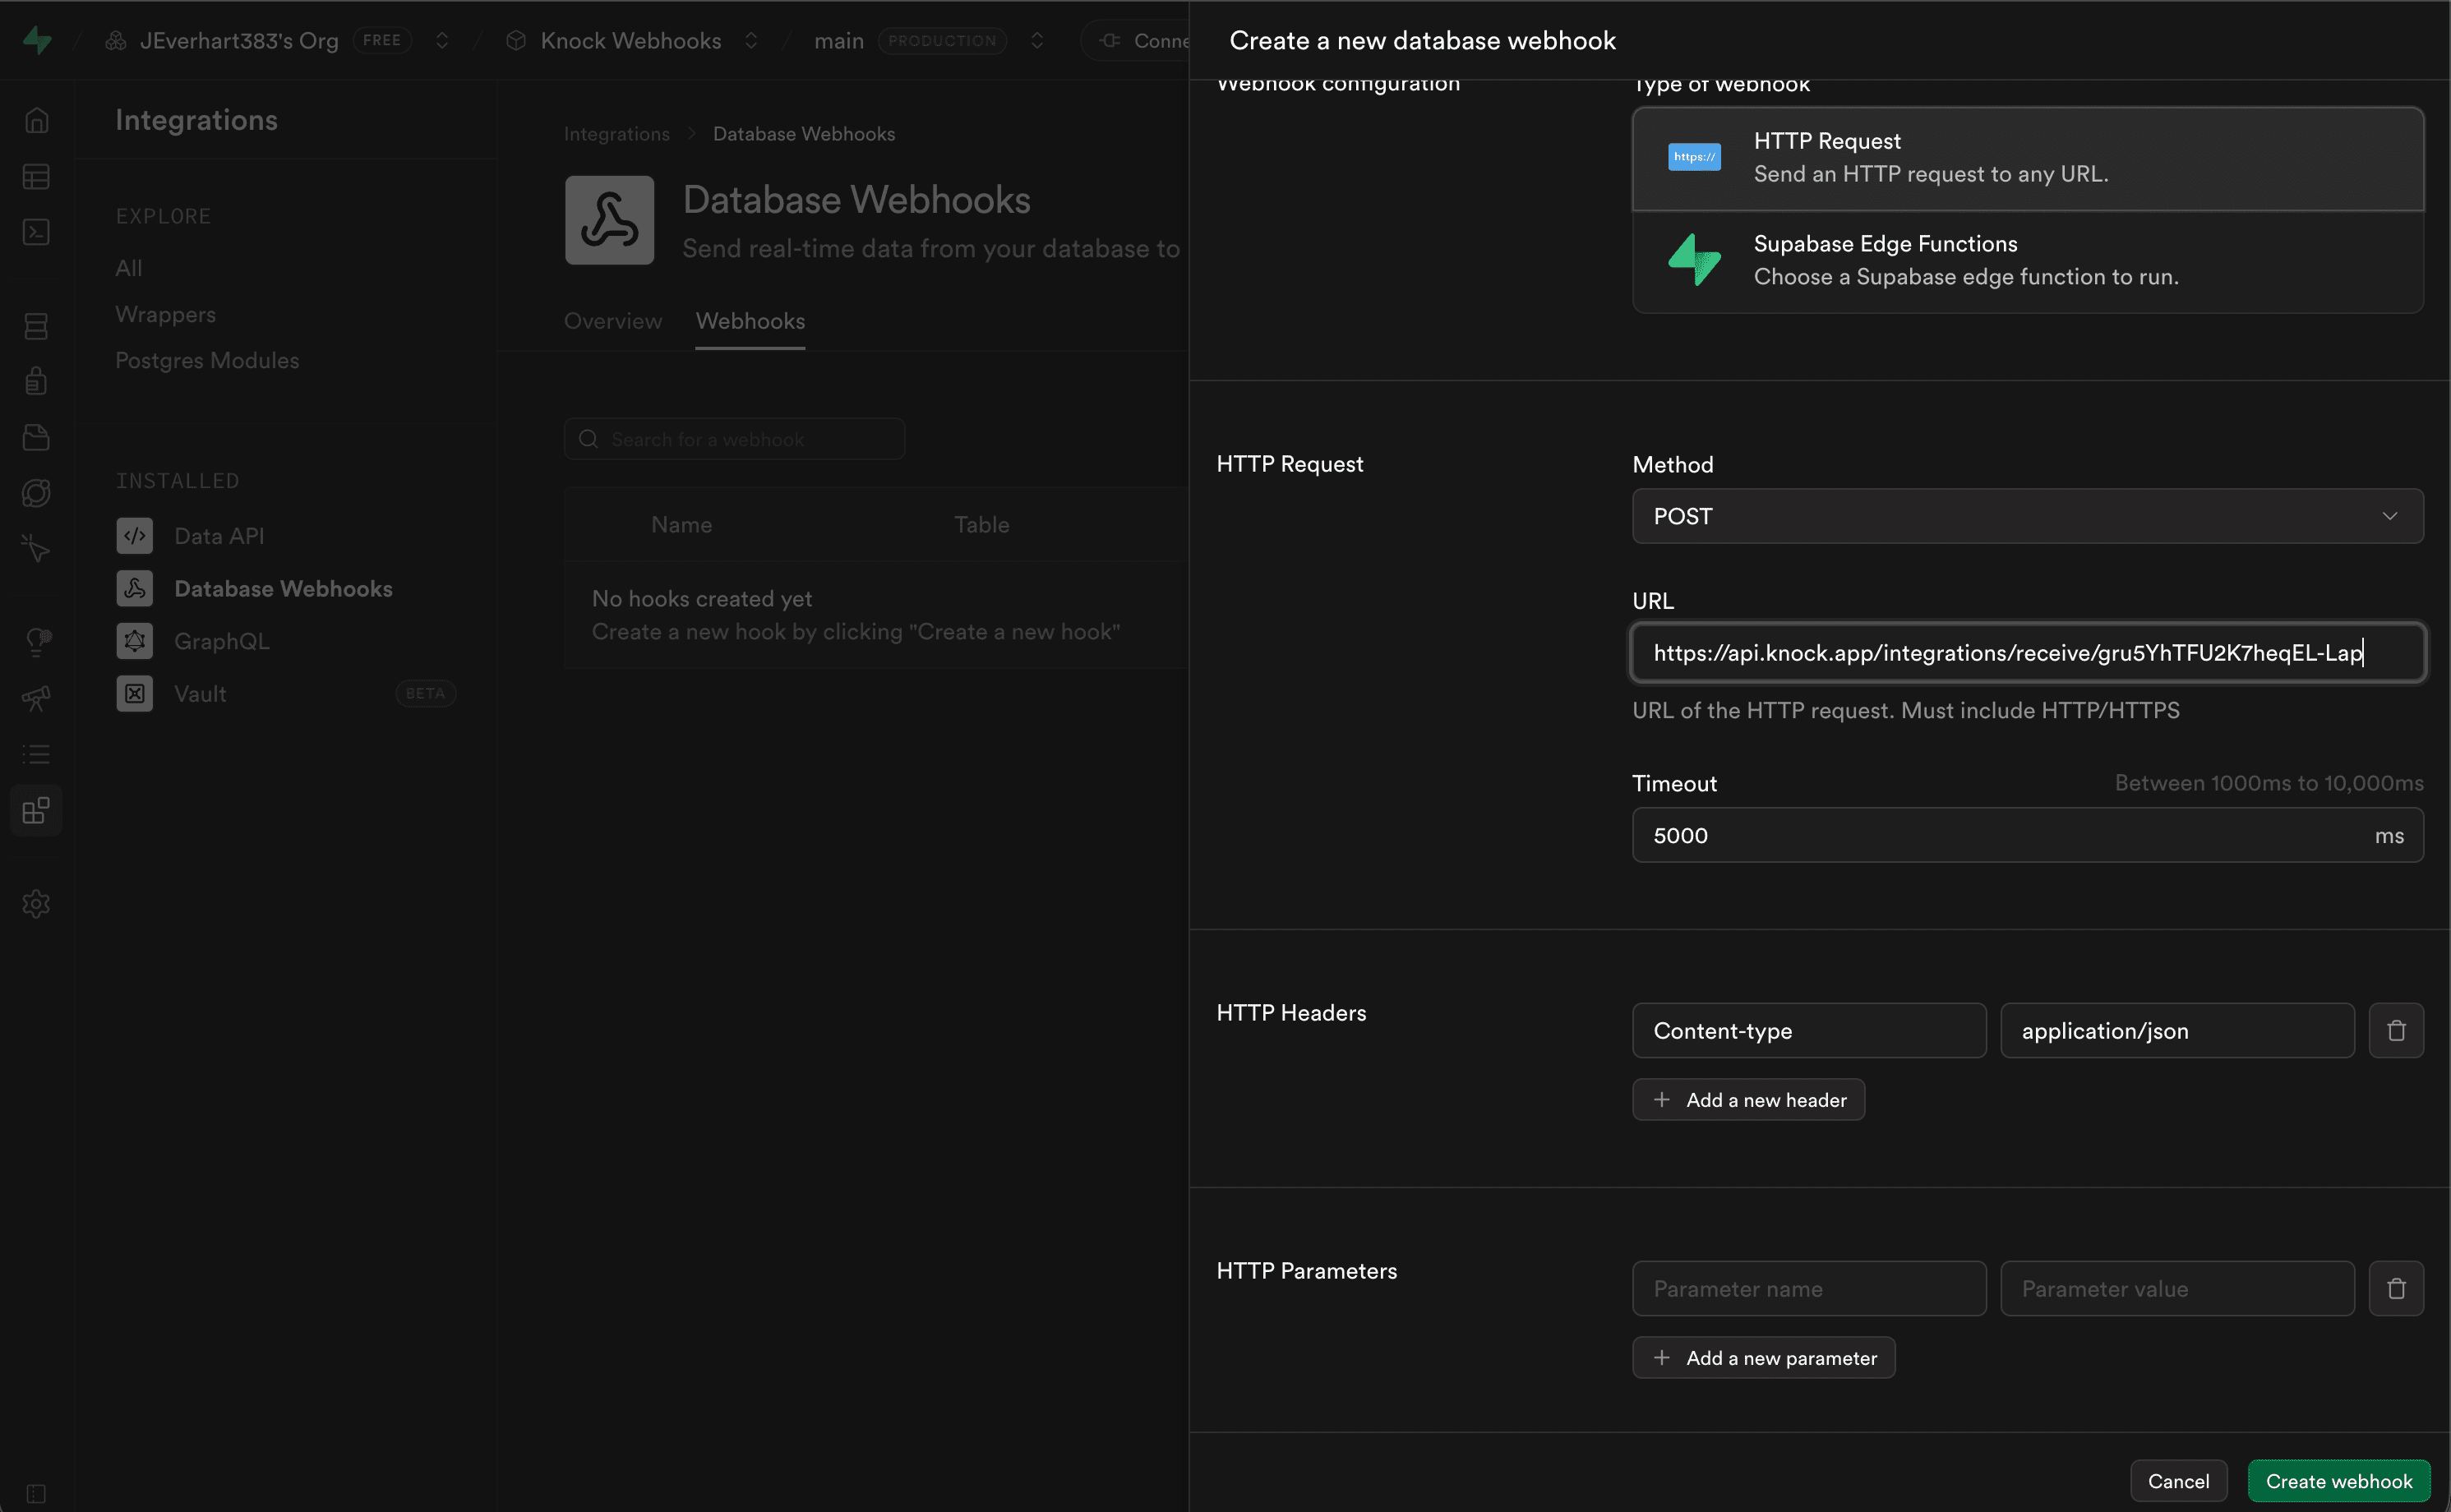Open Storage from the sidebar

(x=36, y=437)
